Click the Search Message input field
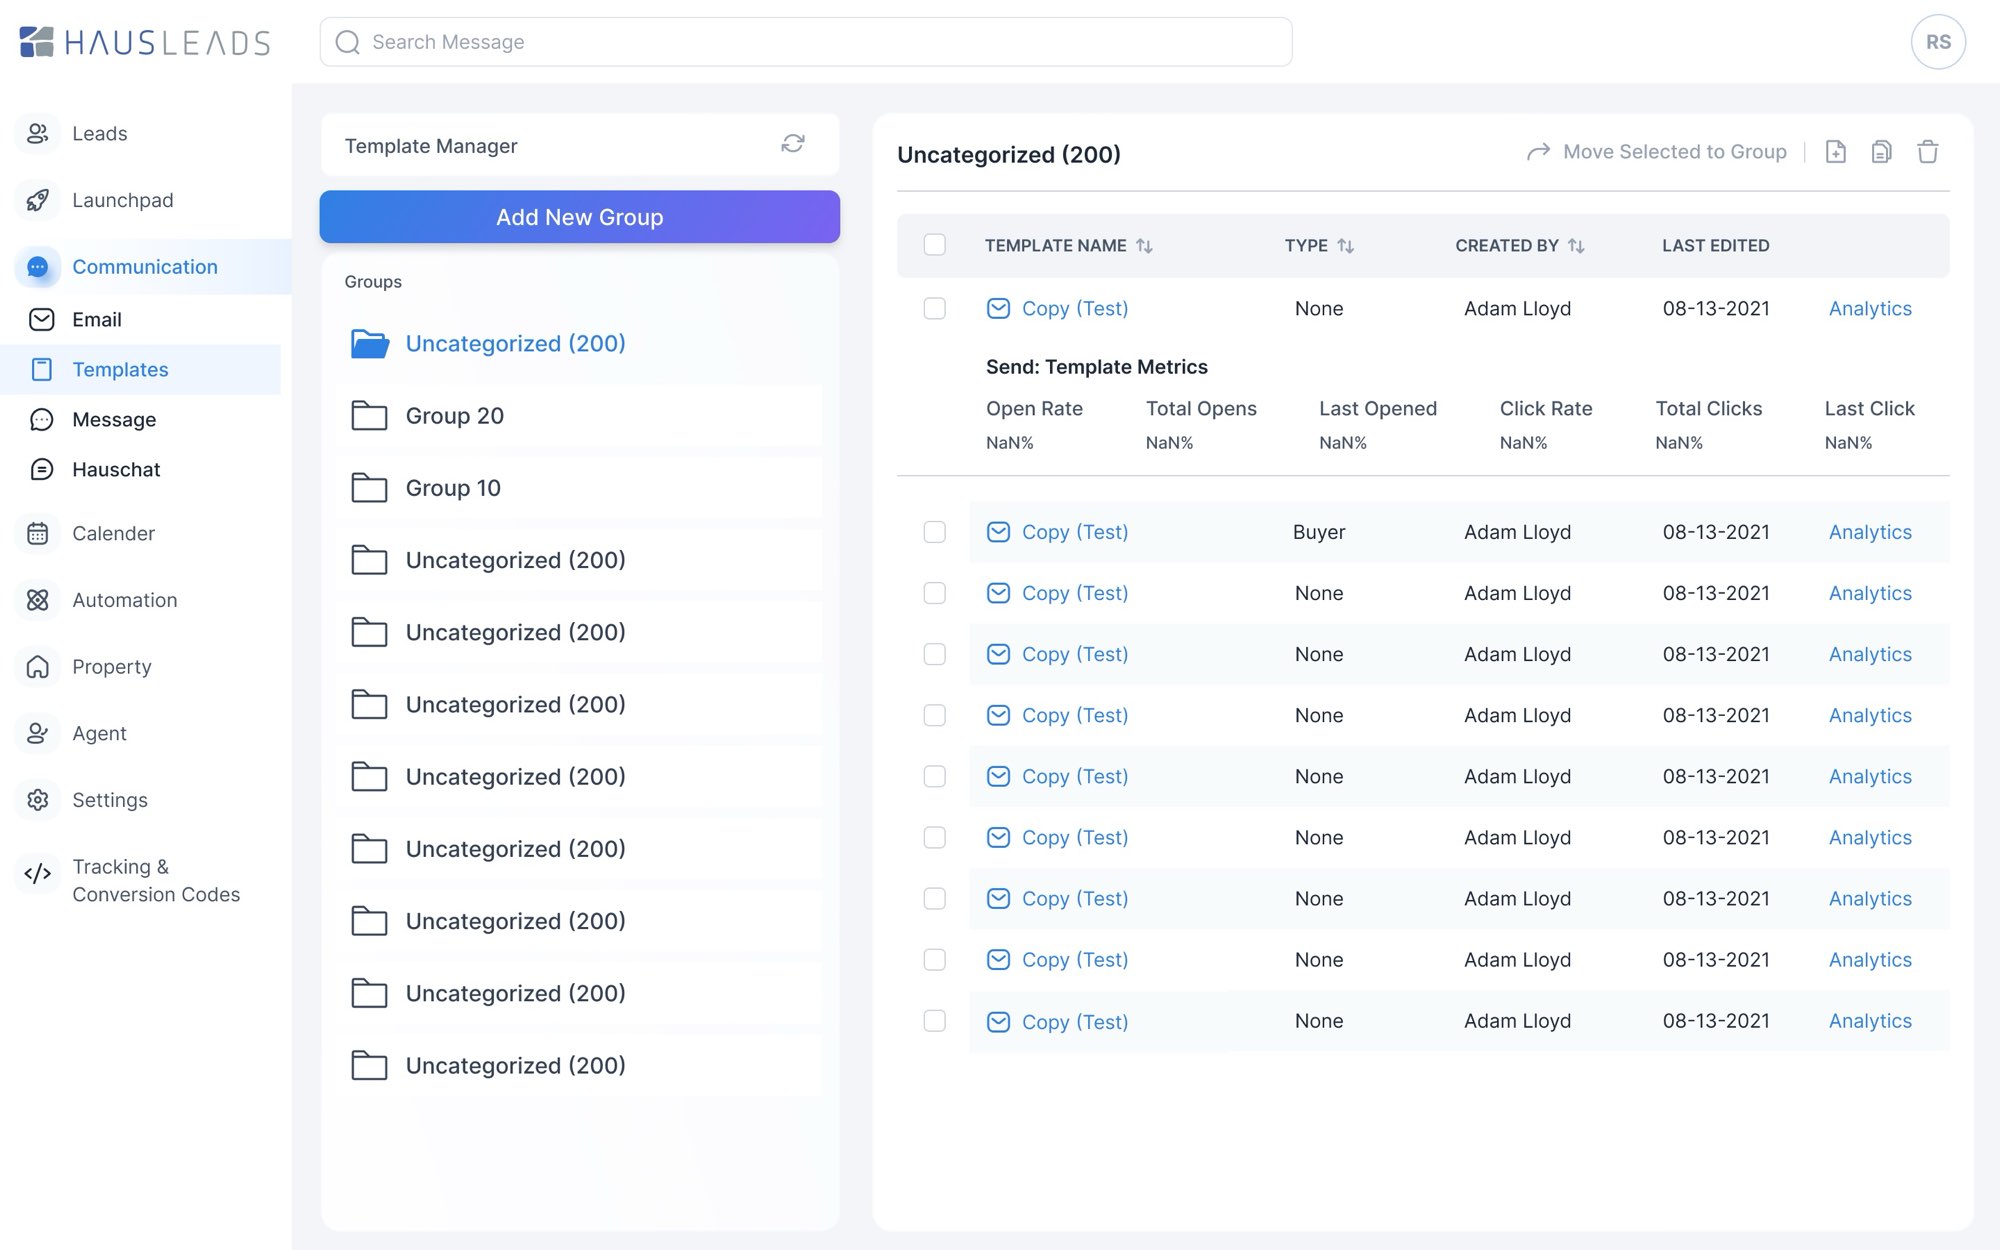This screenshot has width=2000, height=1250. [806, 42]
